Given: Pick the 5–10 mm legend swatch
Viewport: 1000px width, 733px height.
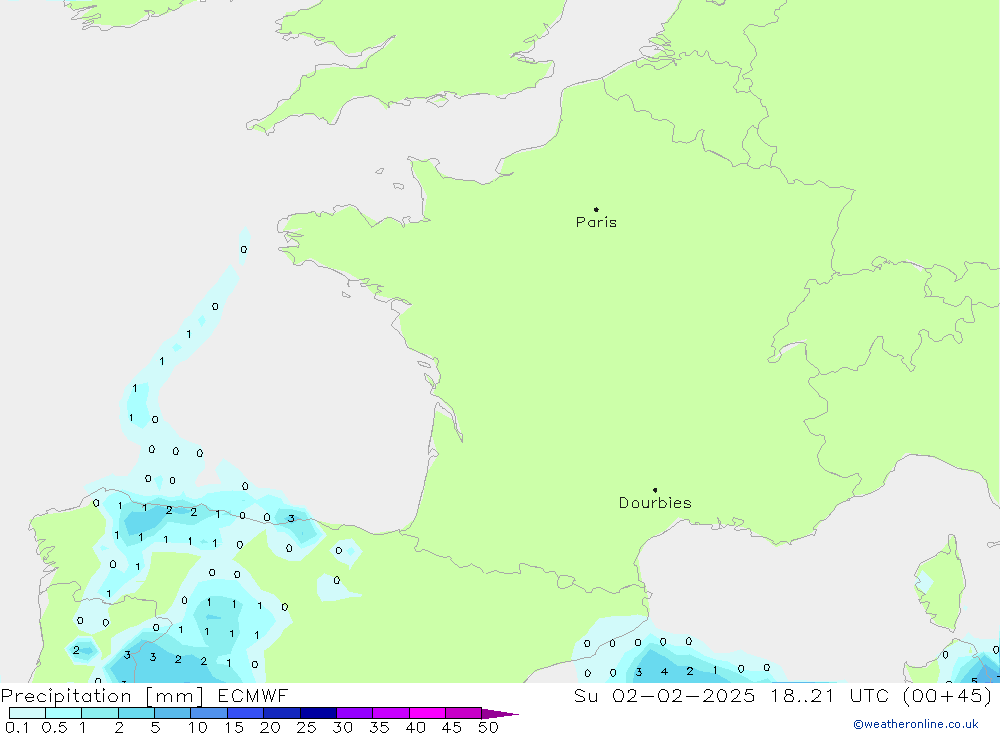Looking at the screenshot, I should (173, 713).
